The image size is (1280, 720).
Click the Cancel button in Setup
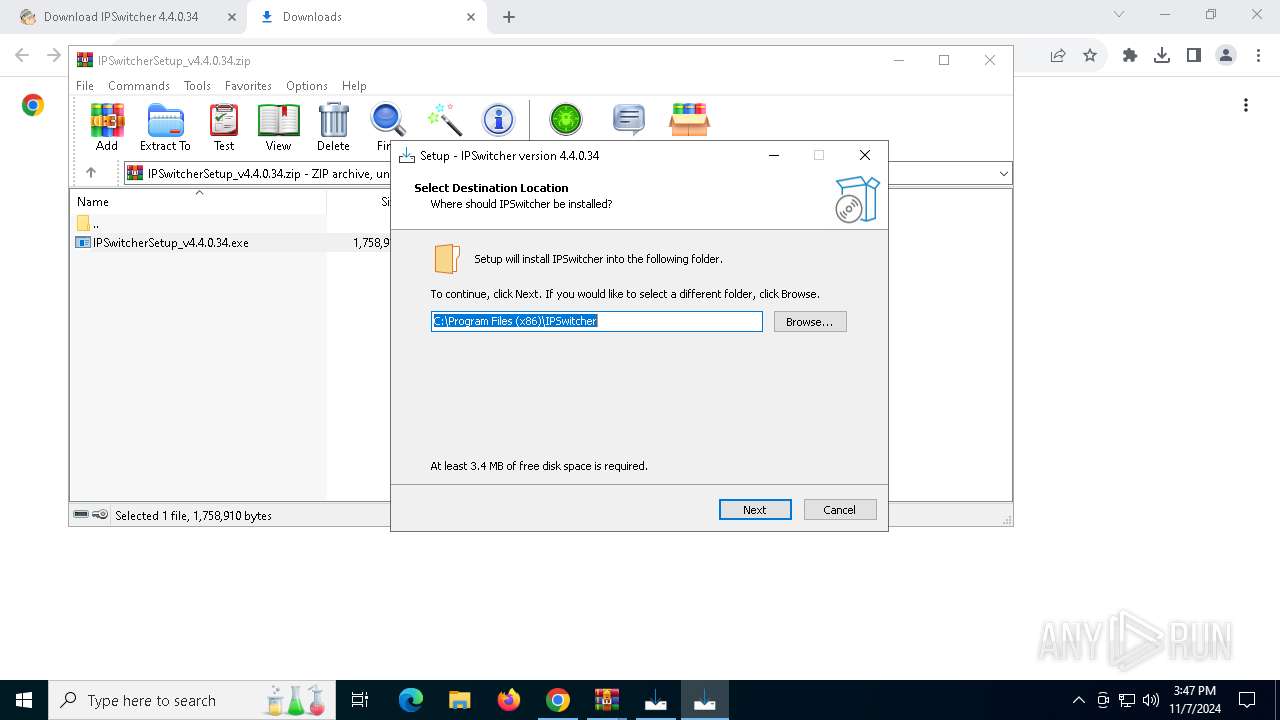click(x=840, y=510)
